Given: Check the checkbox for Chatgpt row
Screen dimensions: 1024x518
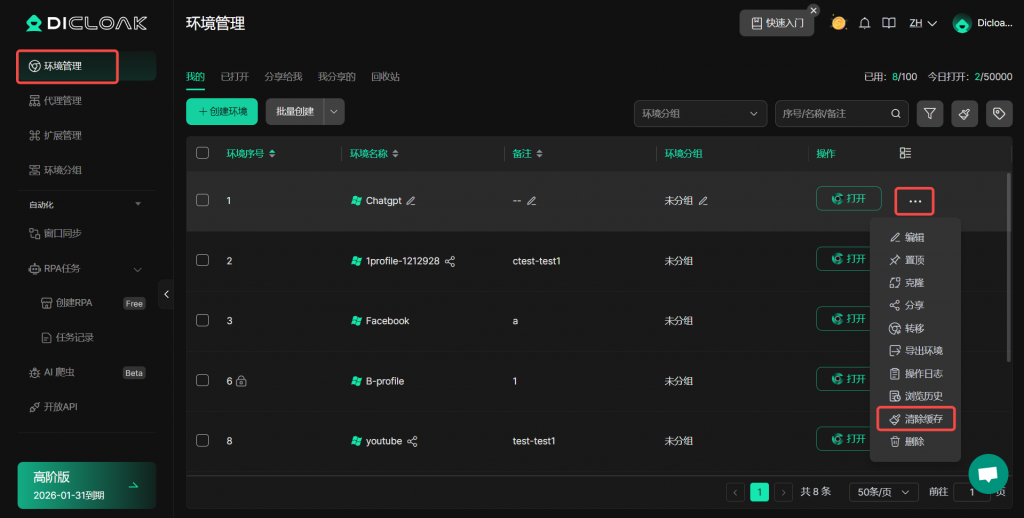Looking at the screenshot, I should 203,200.
